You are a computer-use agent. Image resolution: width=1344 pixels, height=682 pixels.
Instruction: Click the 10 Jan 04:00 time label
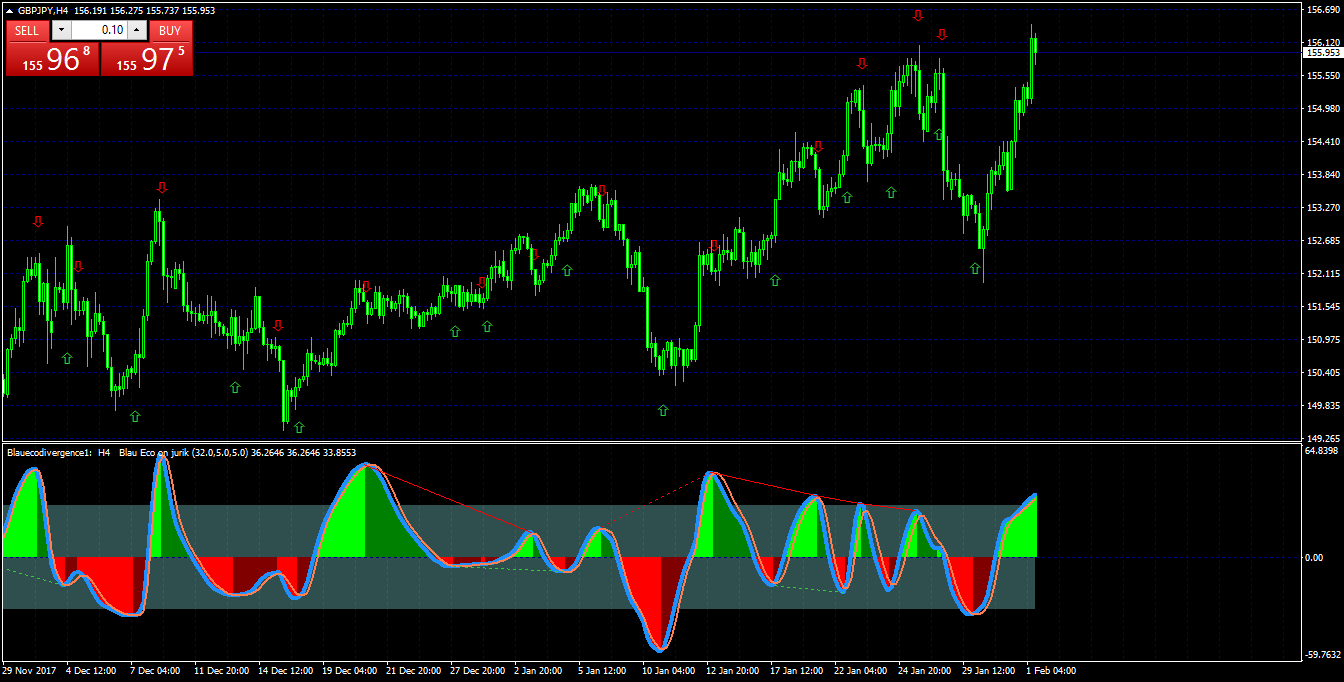pos(668,671)
